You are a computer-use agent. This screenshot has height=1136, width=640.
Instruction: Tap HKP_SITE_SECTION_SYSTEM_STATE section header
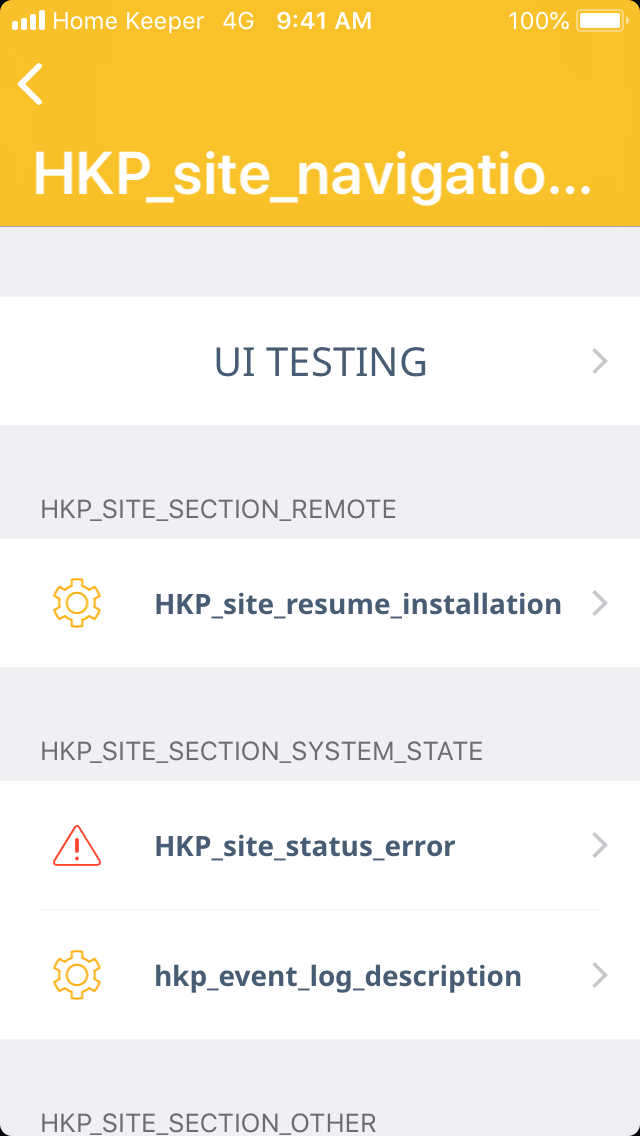pyautogui.click(x=261, y=751)
